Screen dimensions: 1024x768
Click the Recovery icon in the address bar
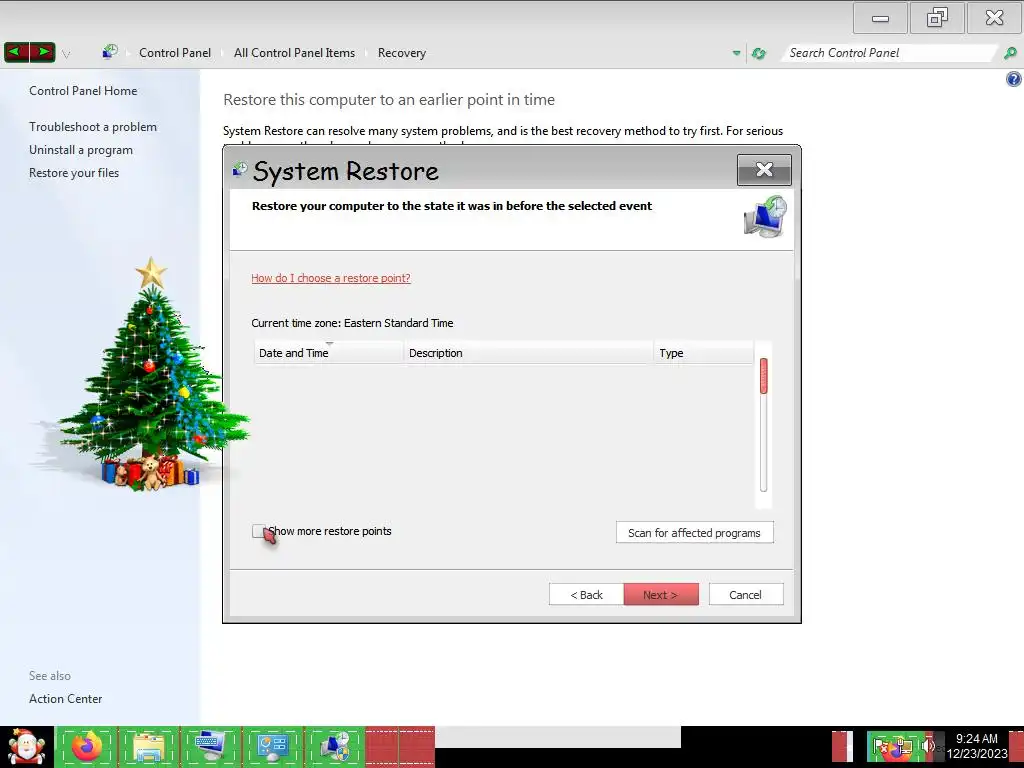tap(110, 52)
